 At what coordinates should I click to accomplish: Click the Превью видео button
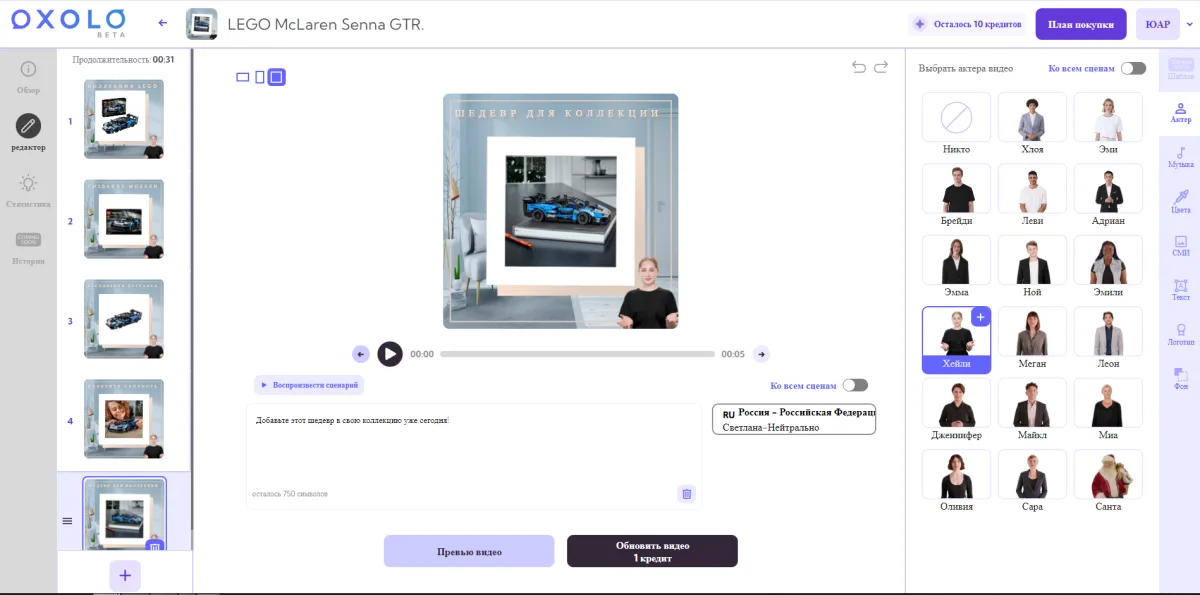tap(469, 551)
